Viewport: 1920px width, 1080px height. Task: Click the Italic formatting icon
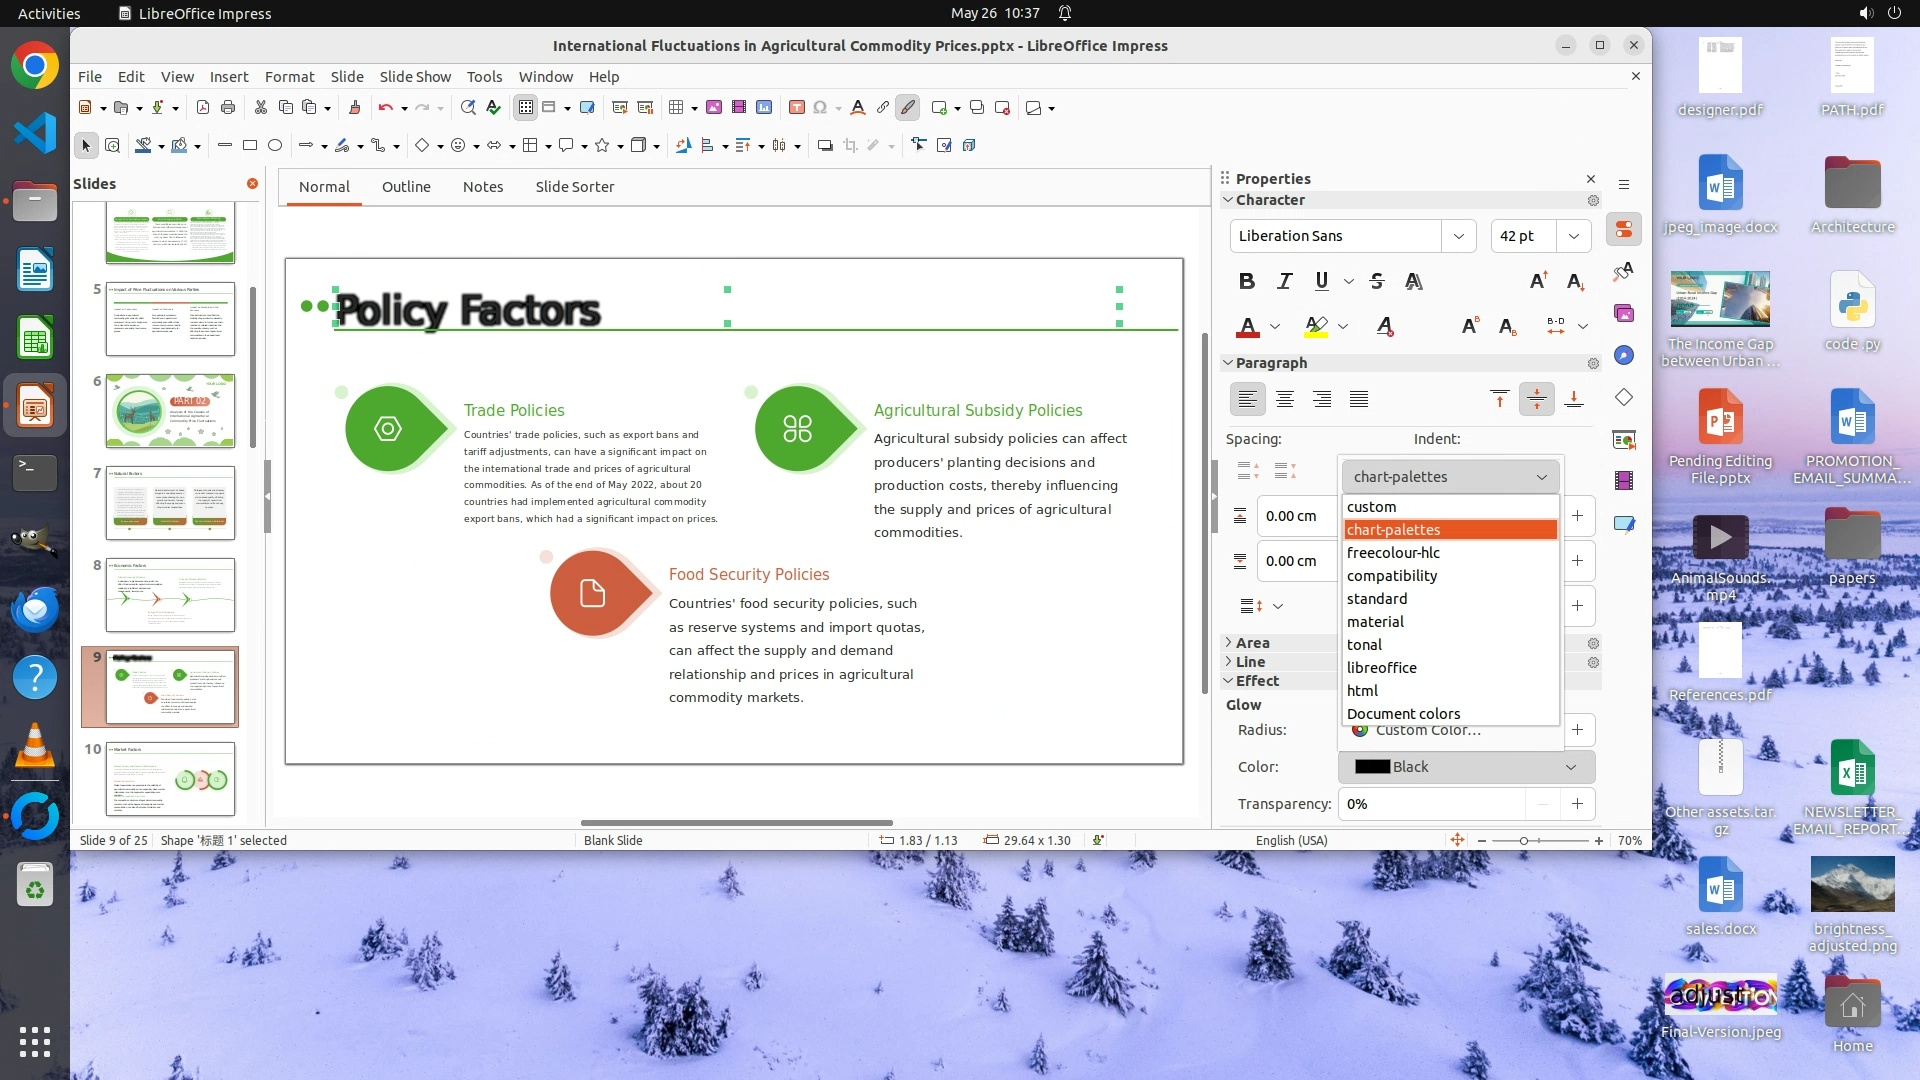click(1284, 281)
